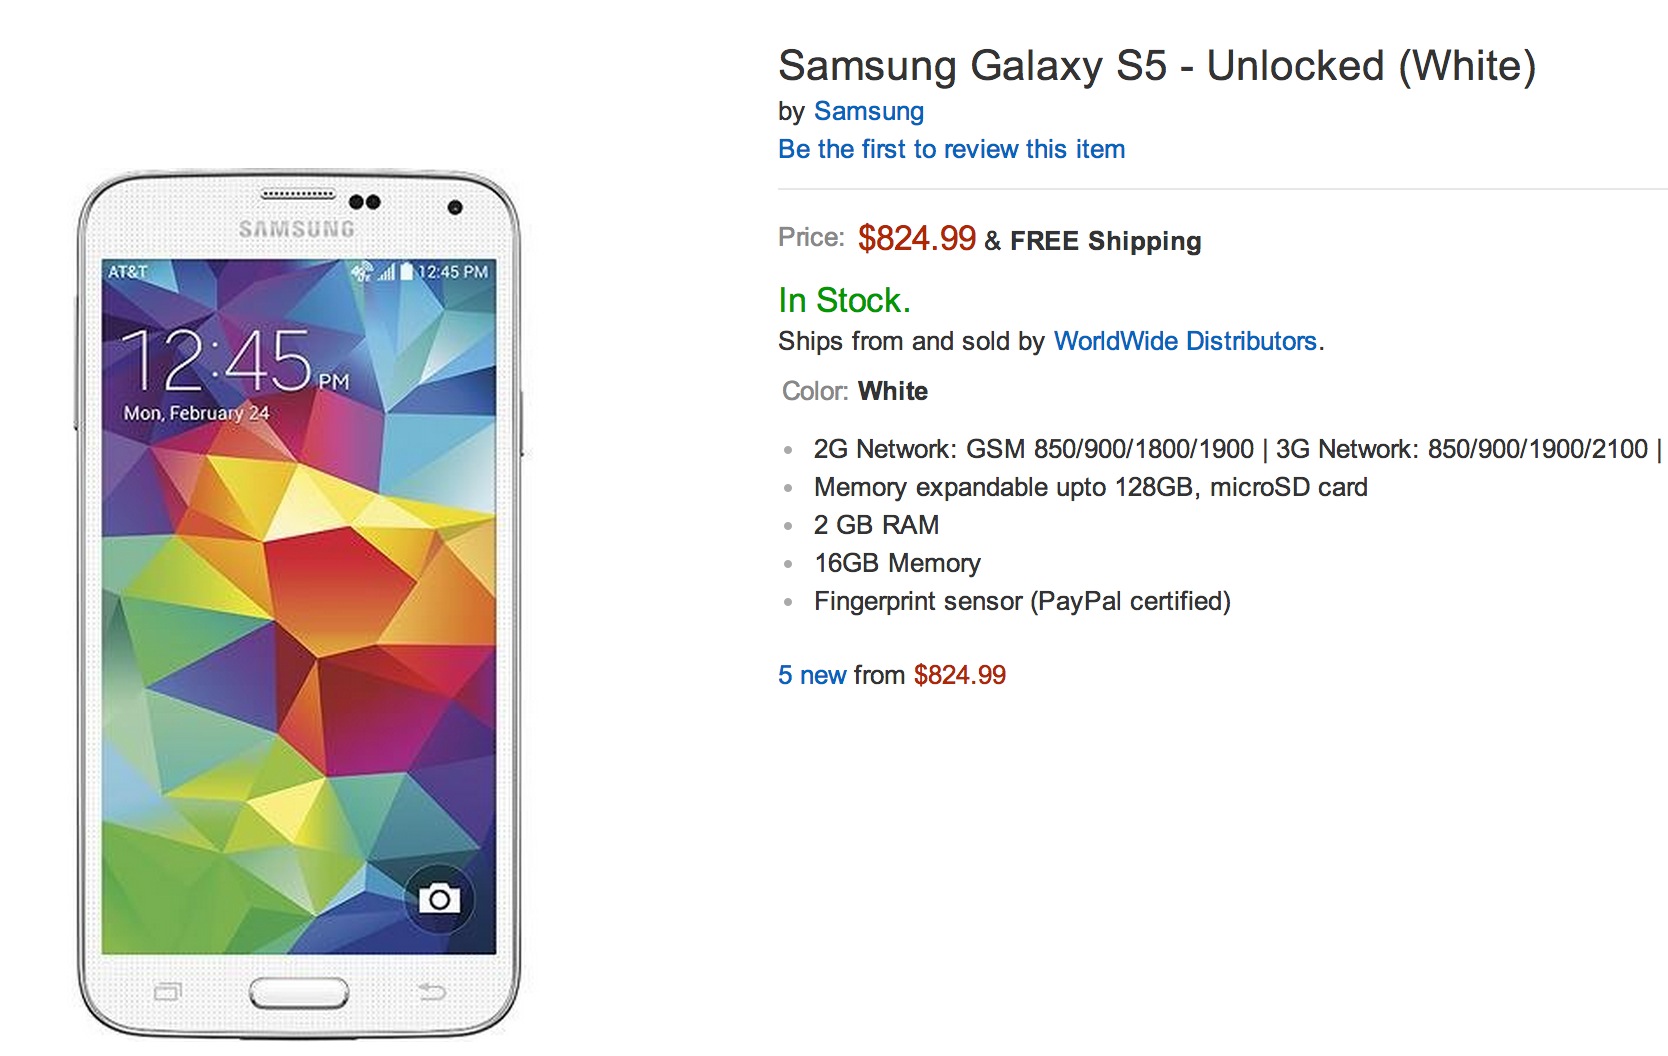The height and width of the screenshot is (1056, 1668).
Task: Tap the back key on the phone
Action: (x=432, y=991)
